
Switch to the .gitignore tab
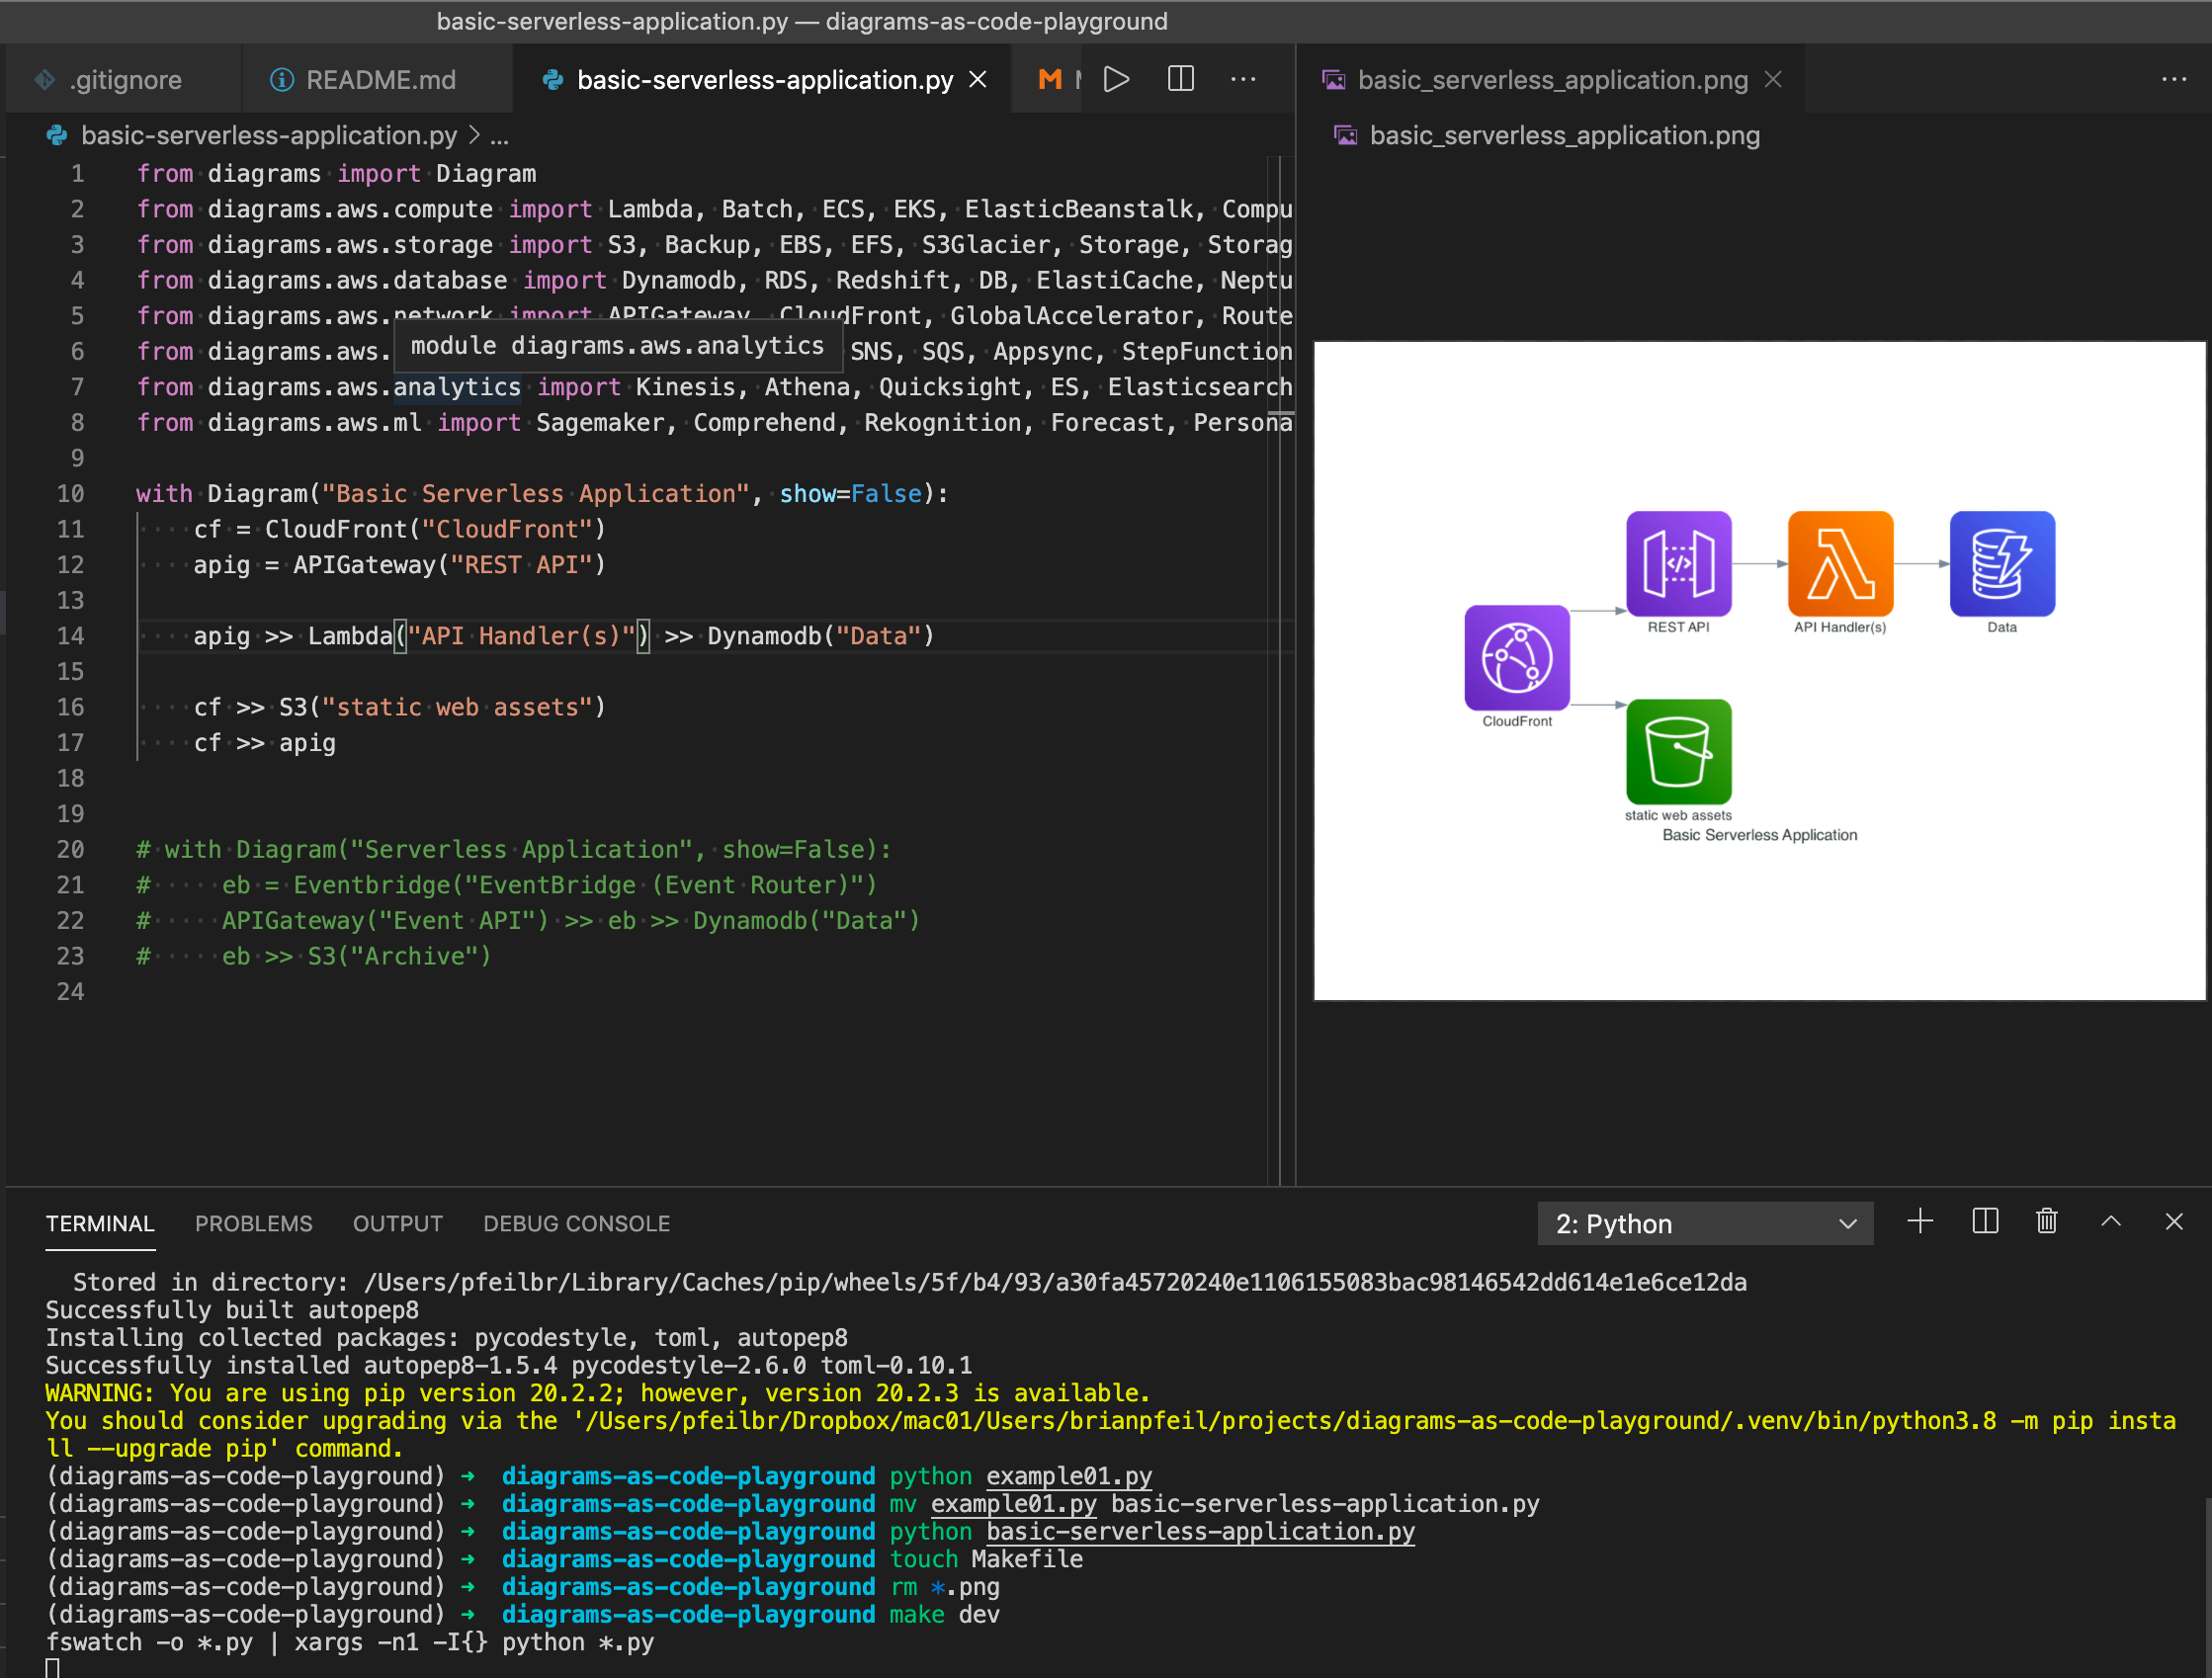[x=122, y=79]
